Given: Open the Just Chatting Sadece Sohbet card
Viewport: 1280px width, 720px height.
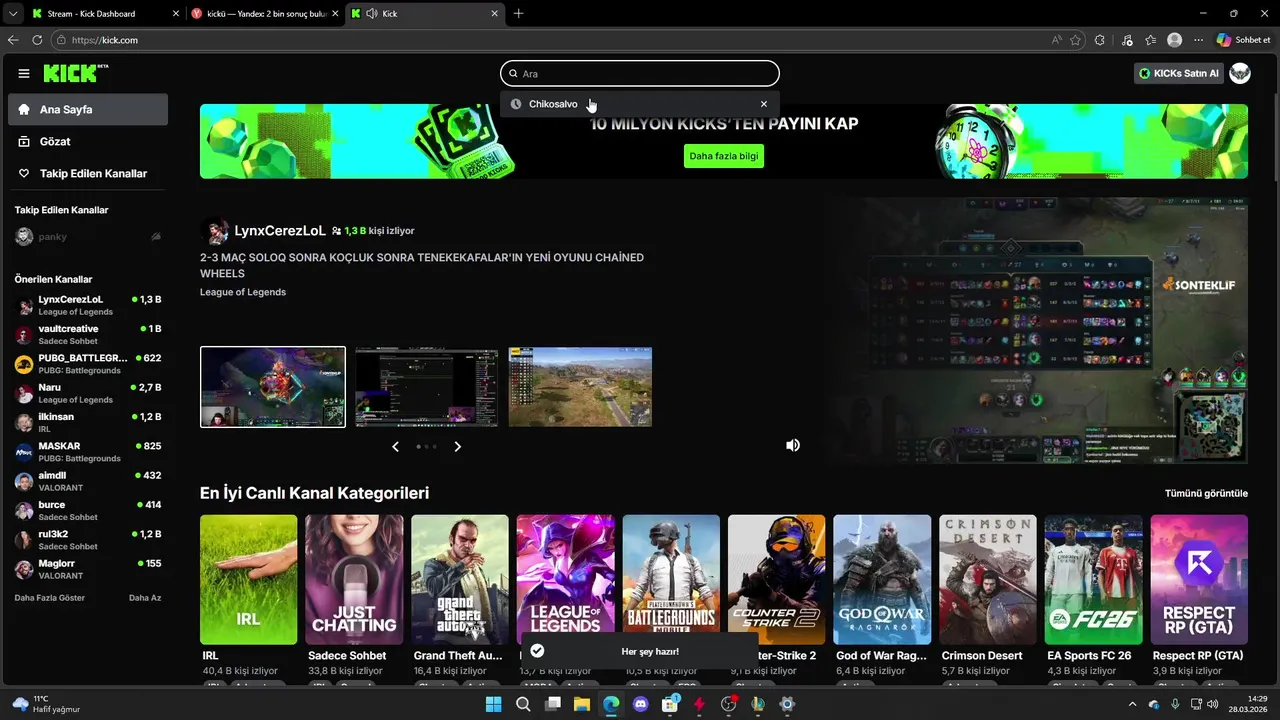Looking at the screenshot, I should (354, 580).
